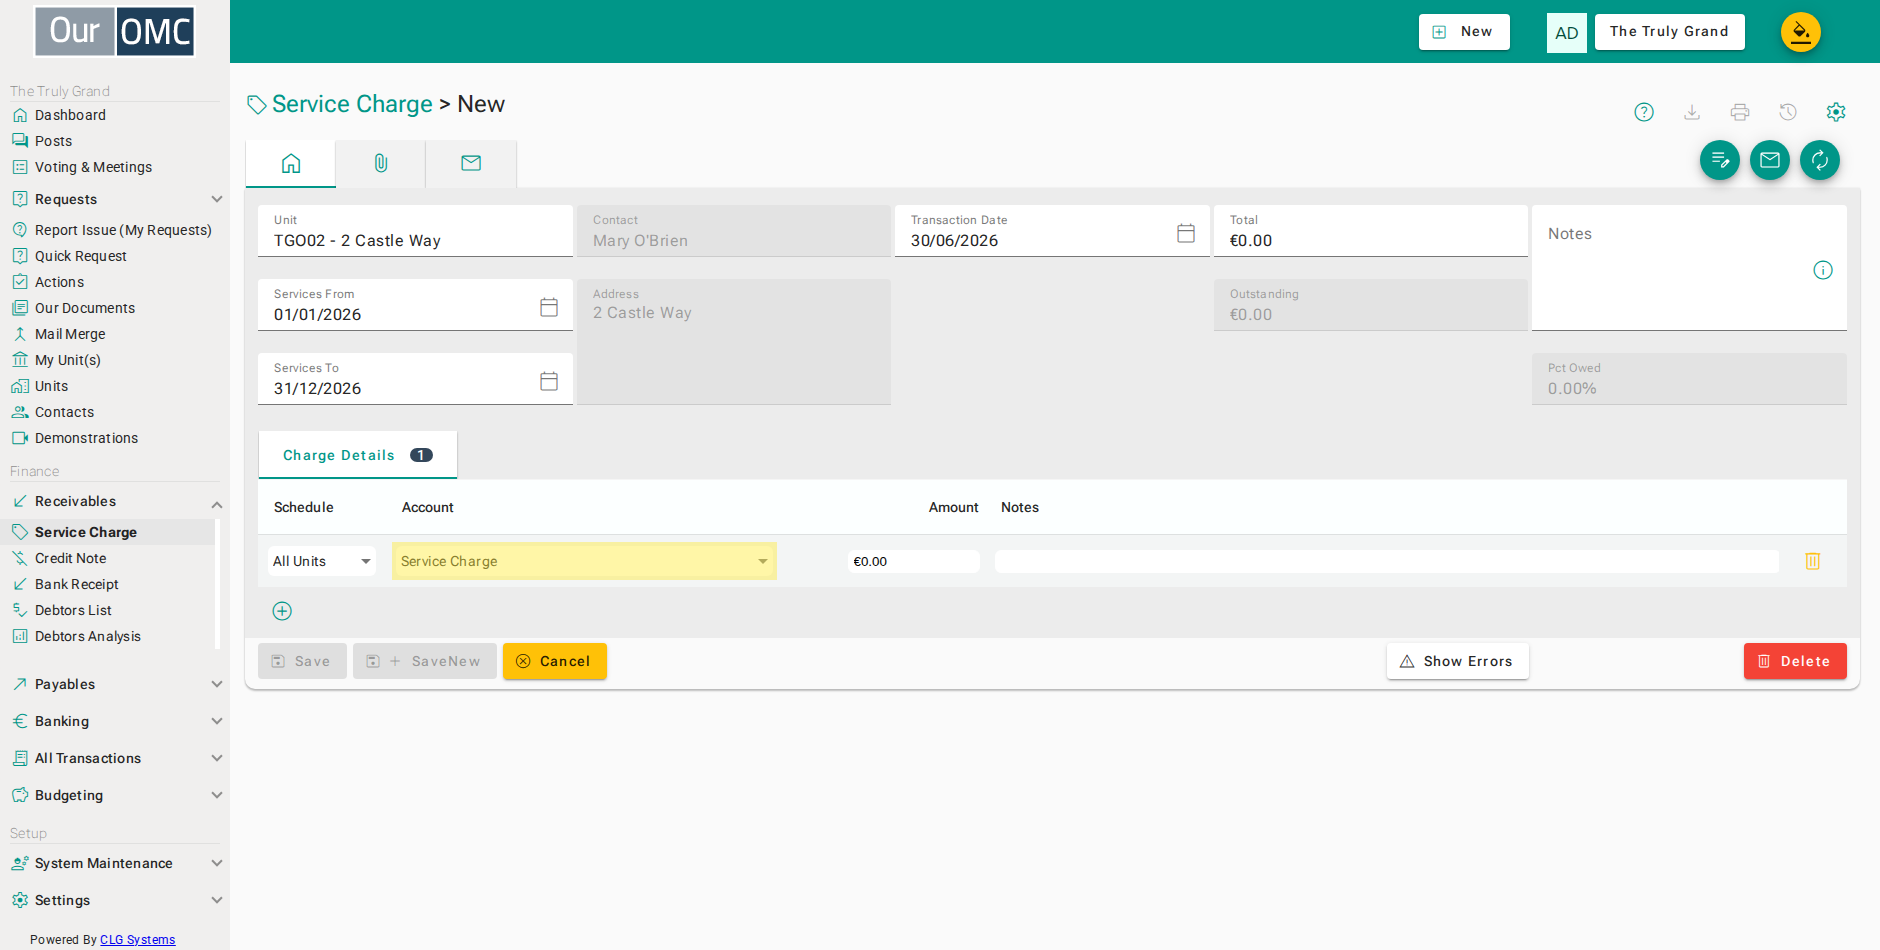Open the yellow theme paint bucket icon
The width and height of the screenshot is (1880, 950).
(1801, 32)
